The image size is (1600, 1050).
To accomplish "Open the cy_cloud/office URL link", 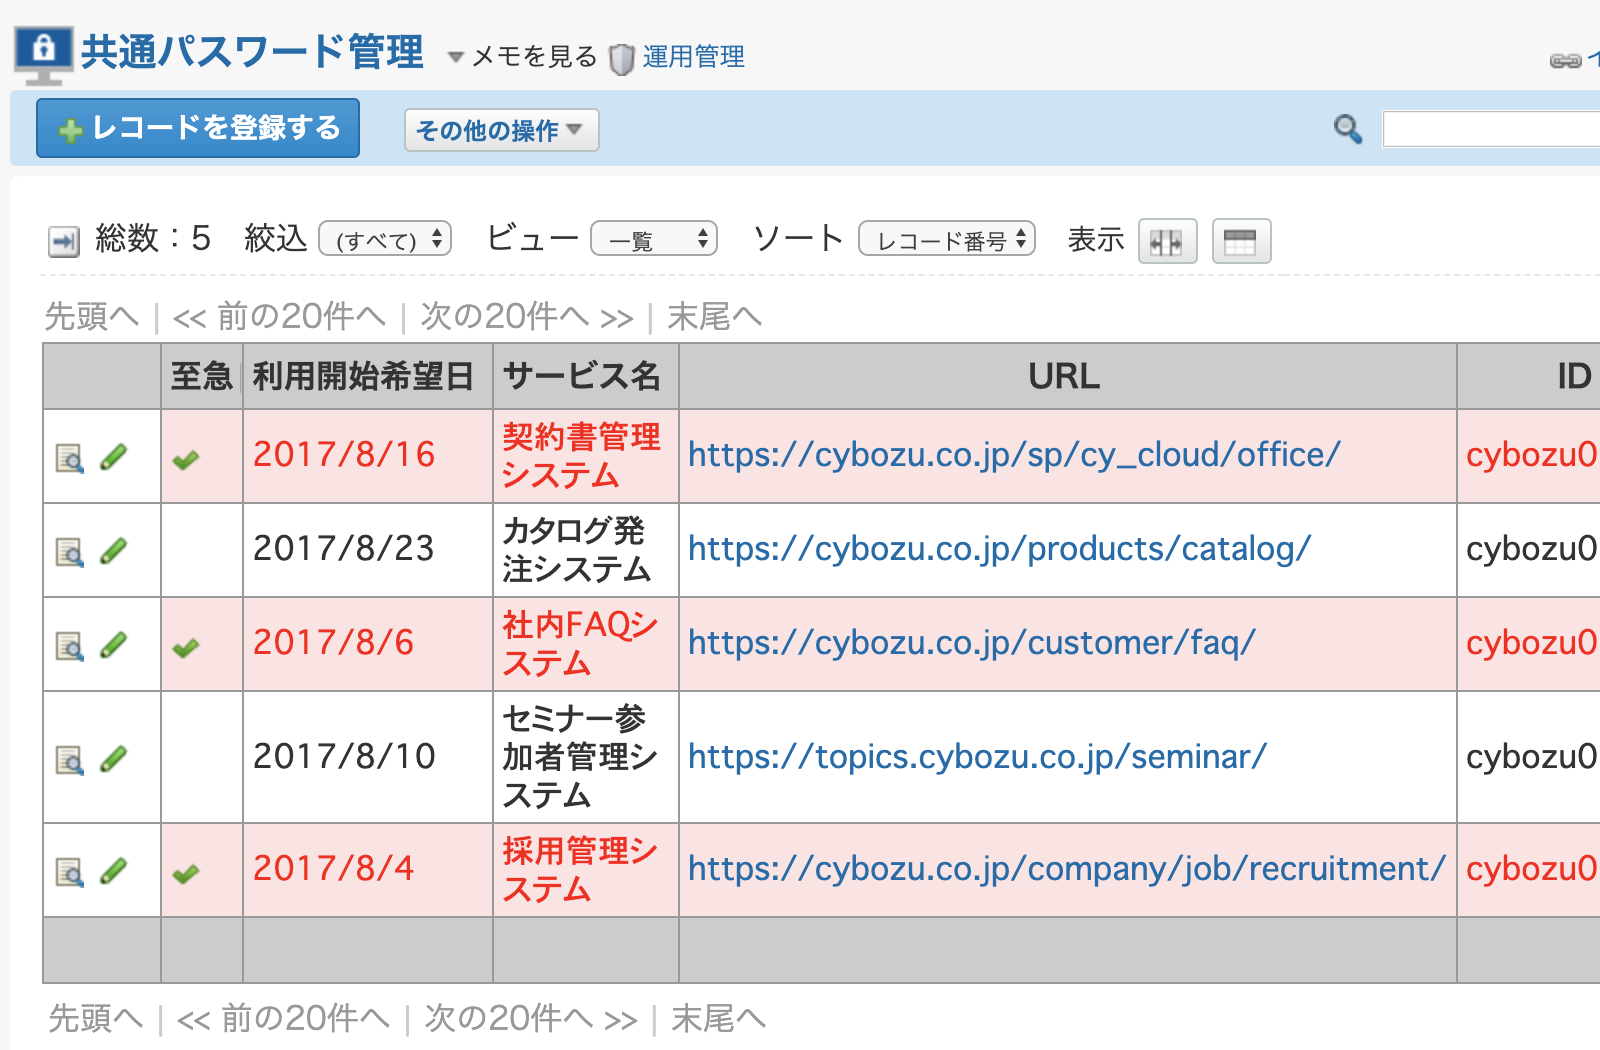I will pyautogui.click(x=1014, y=455).
